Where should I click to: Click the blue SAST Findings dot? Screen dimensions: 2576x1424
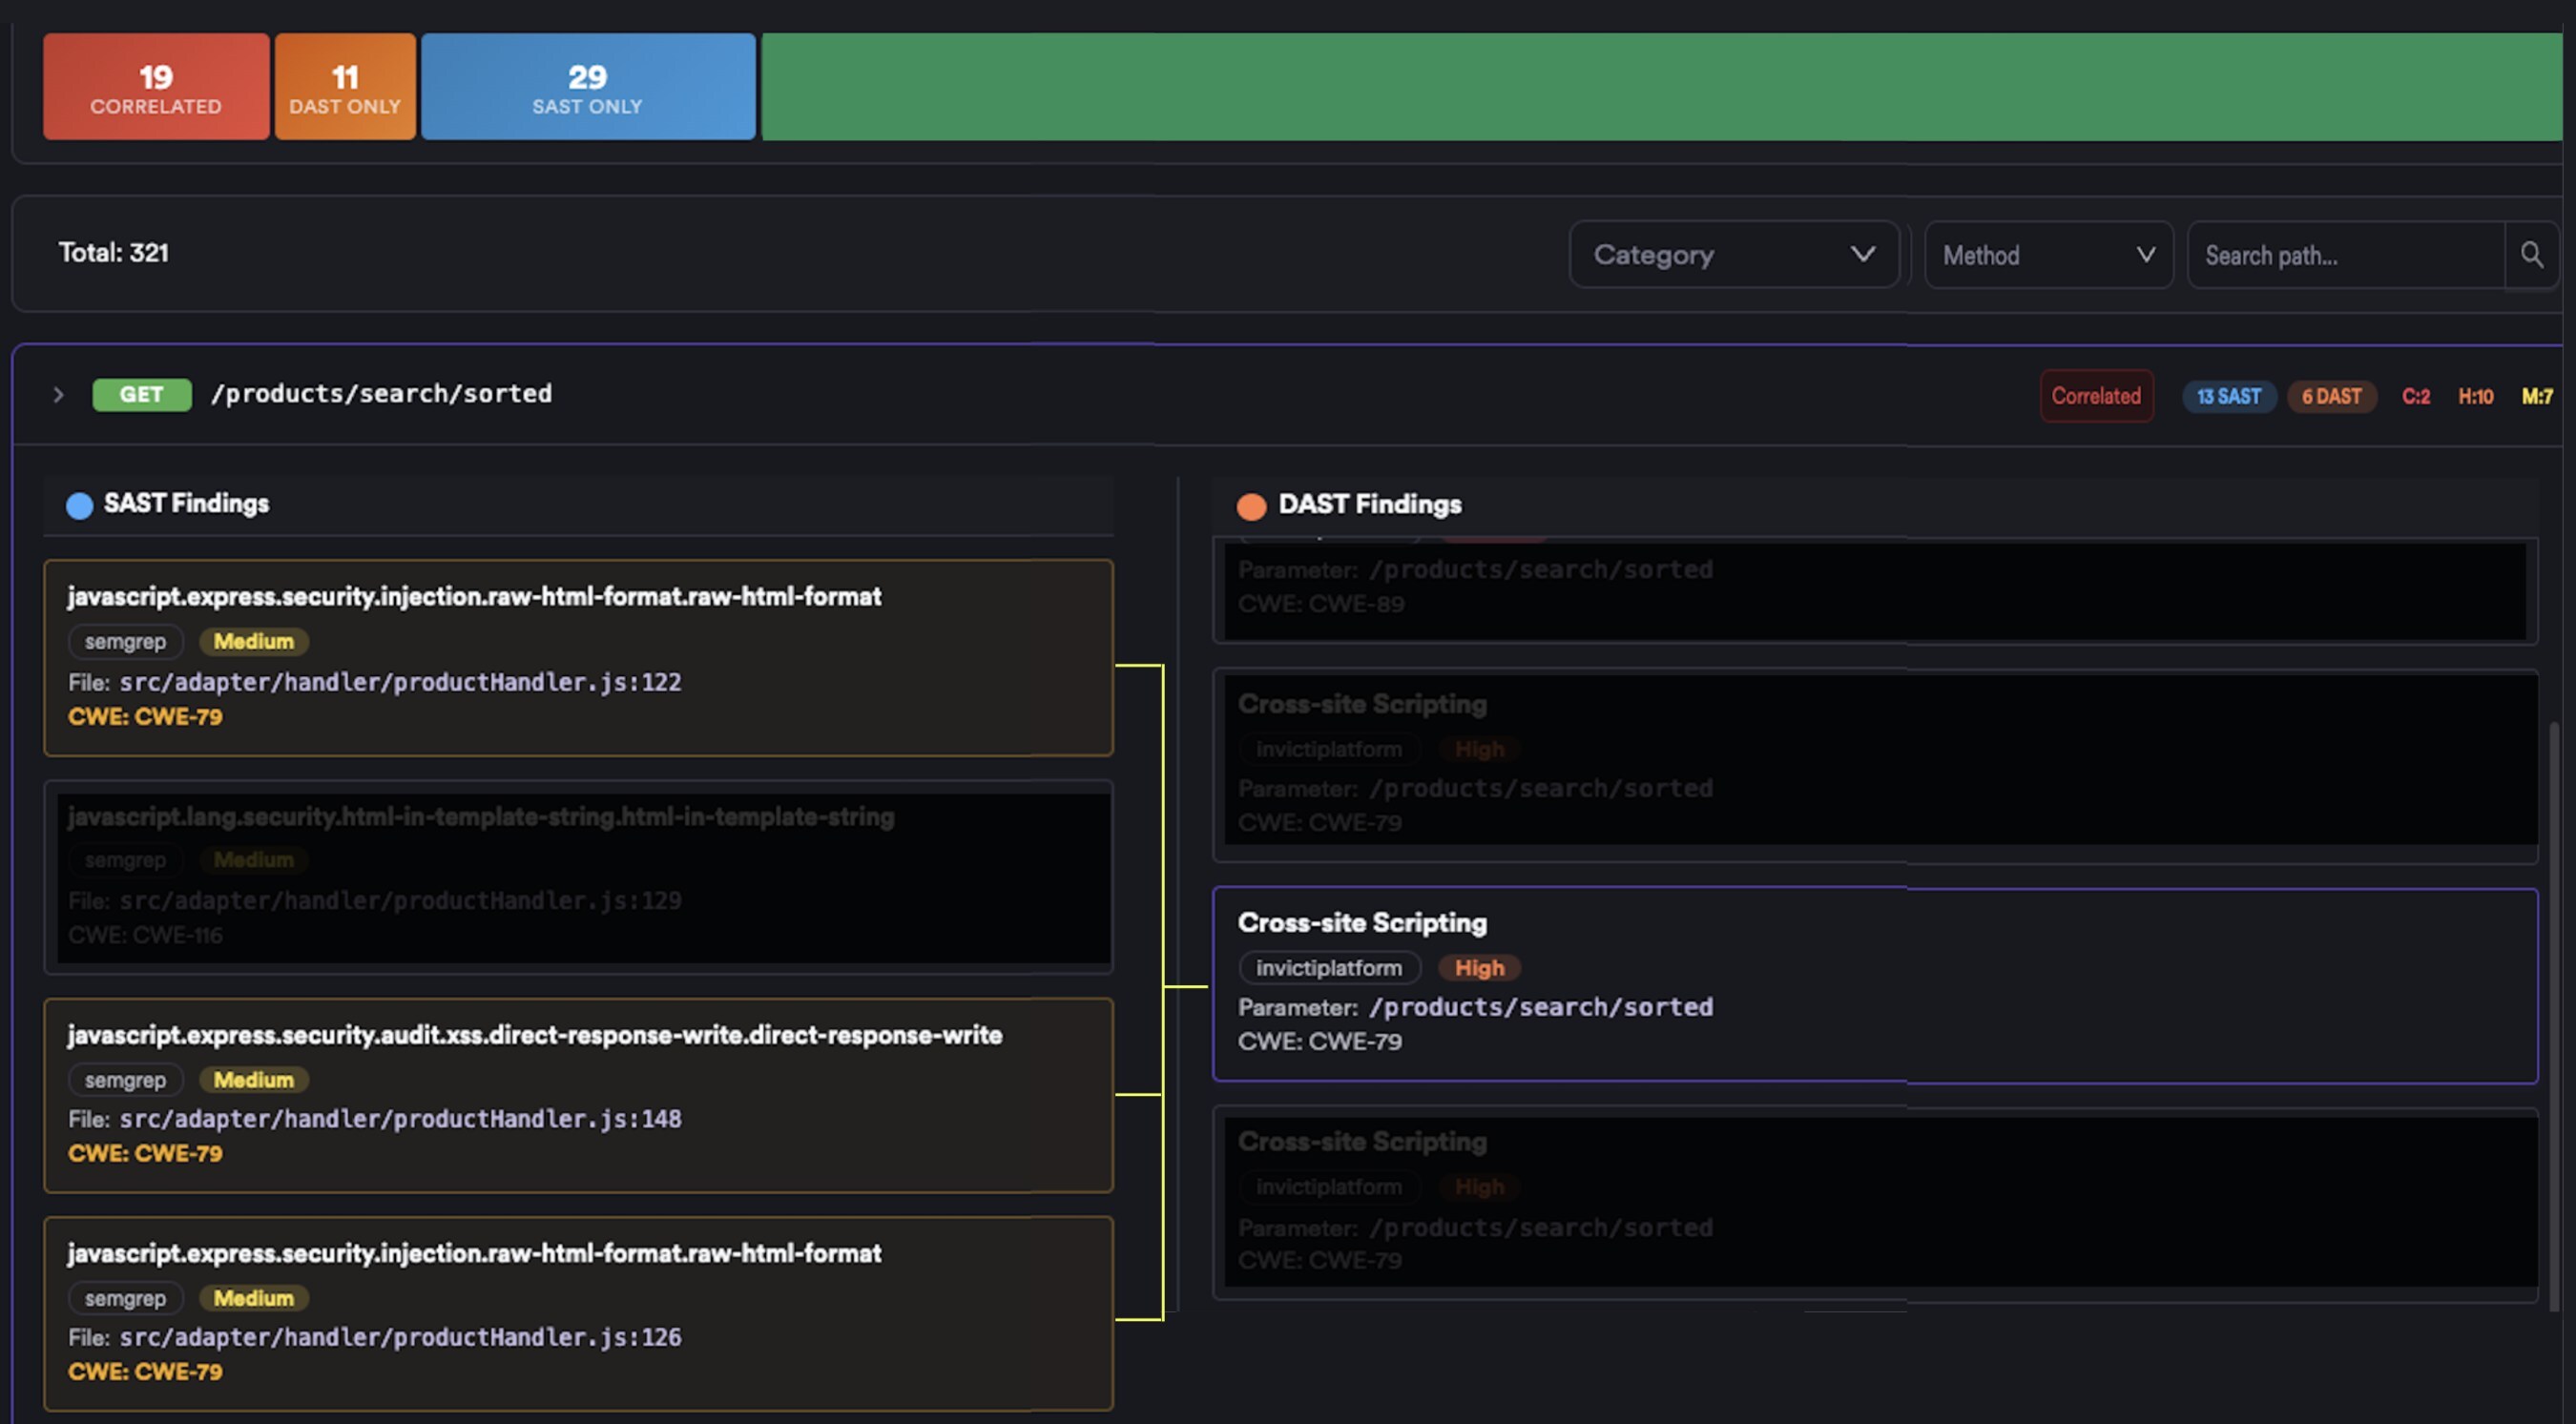[x=79, y=505]
